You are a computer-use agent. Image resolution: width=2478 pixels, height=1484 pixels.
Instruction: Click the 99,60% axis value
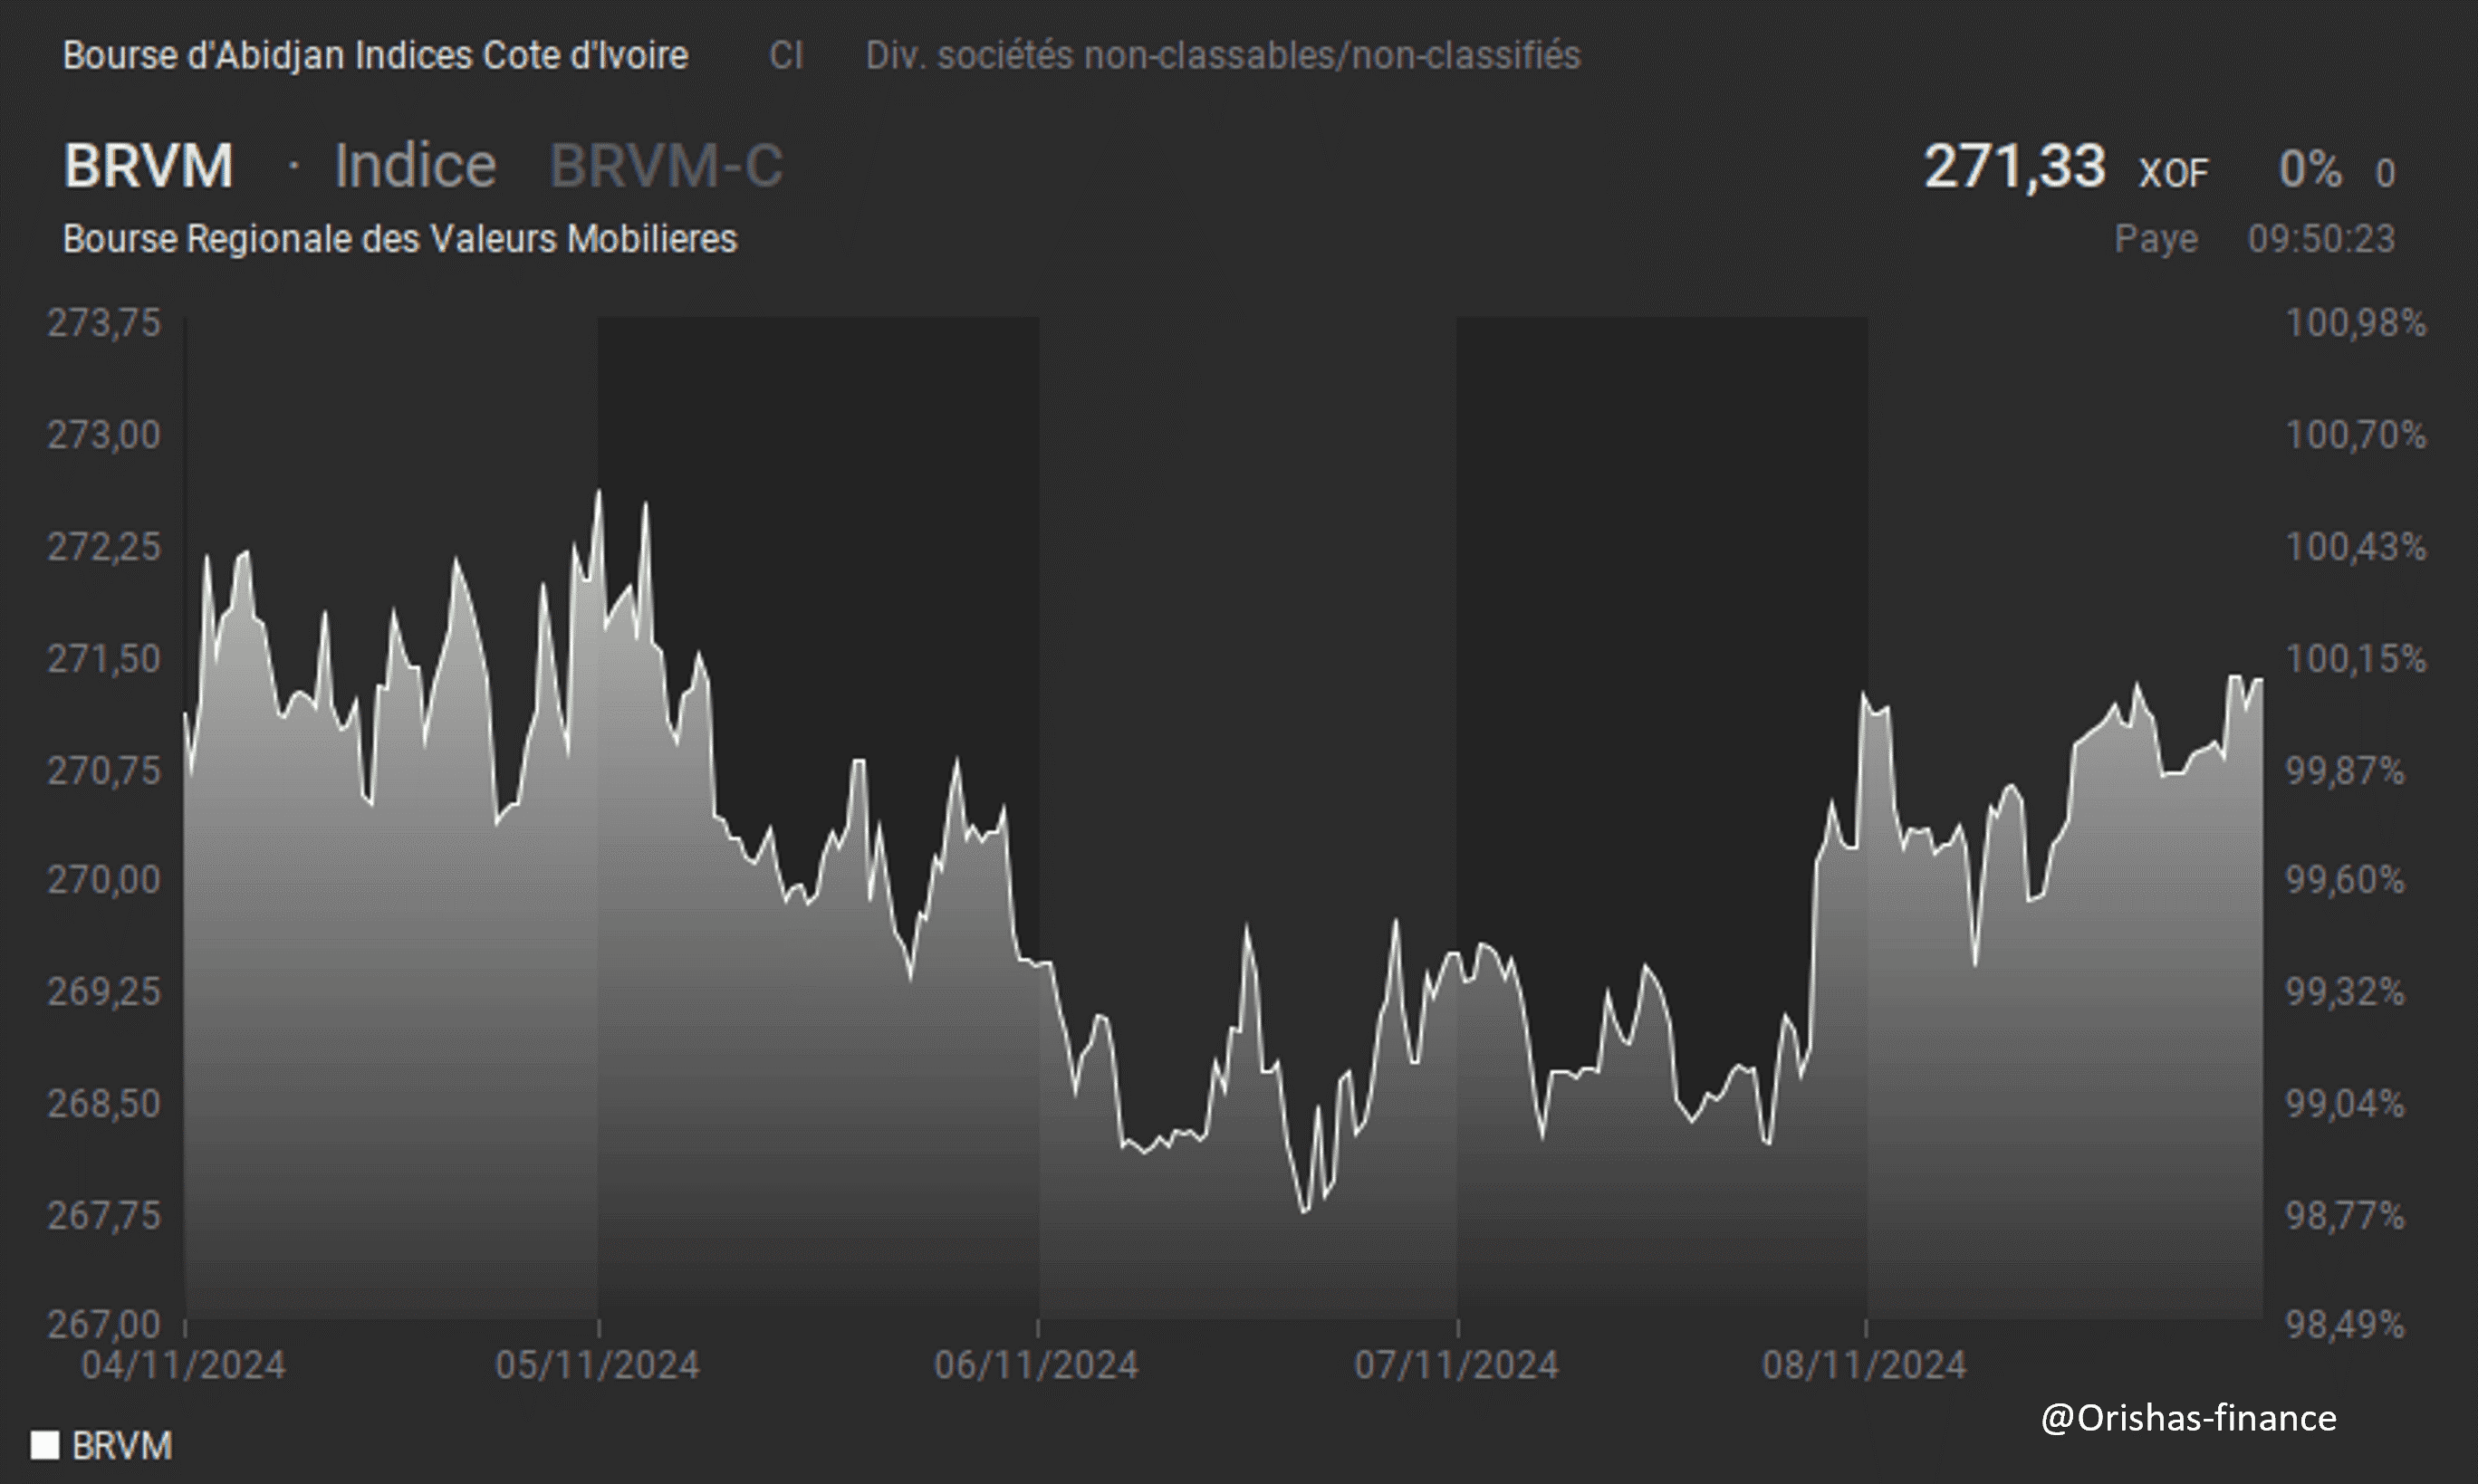[x=2345, y=880]
